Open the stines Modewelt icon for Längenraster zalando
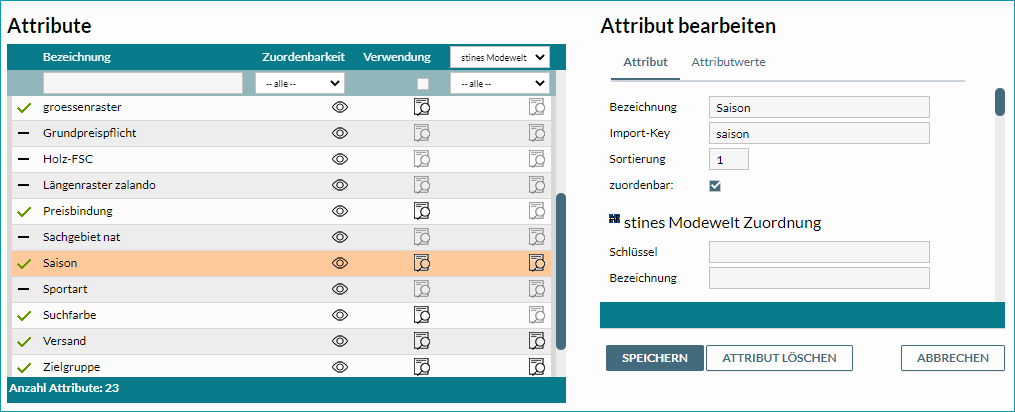This screenshot has width=1015, height=412. [537, 185]
